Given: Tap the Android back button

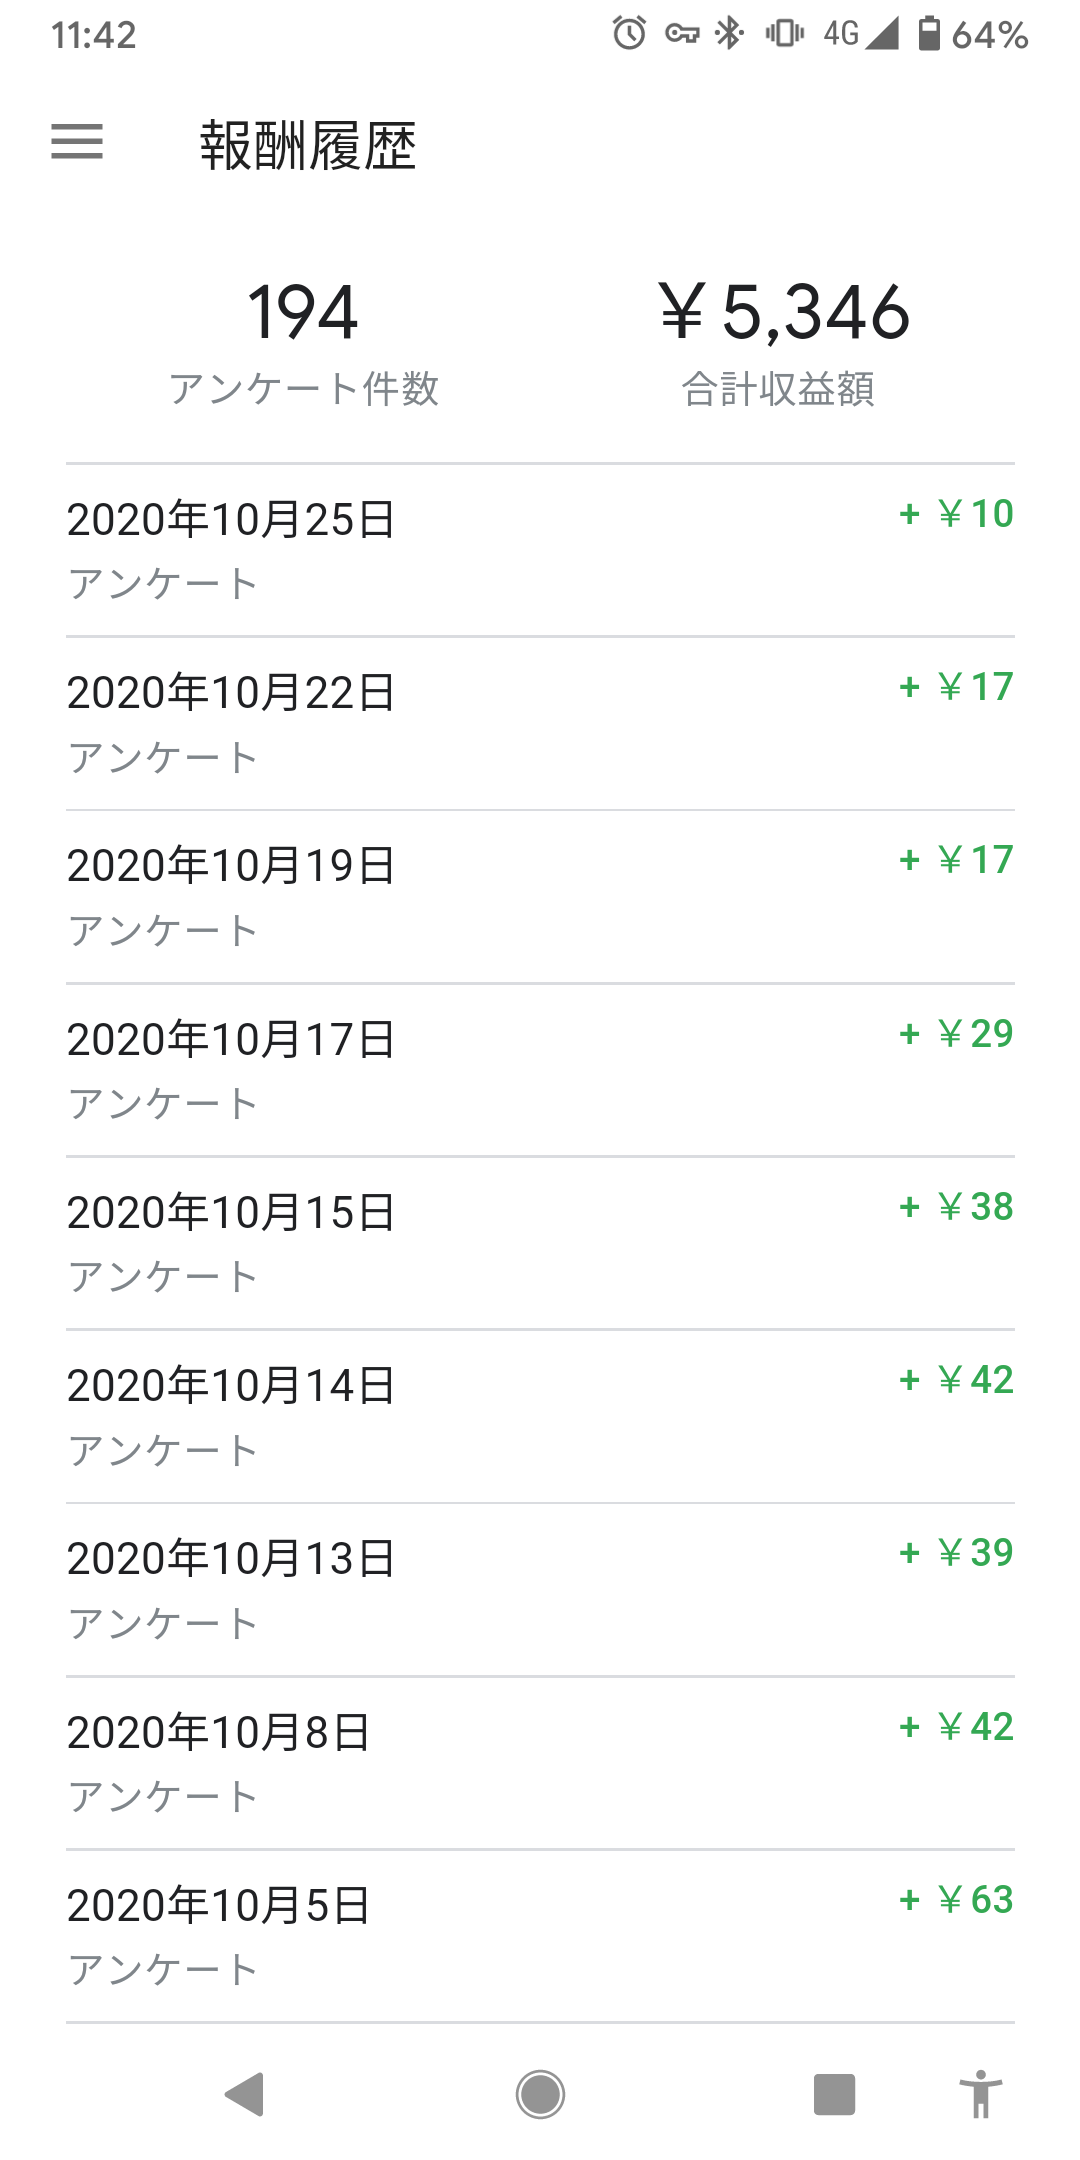Looking at the screenshot, I should (x=245, y=2094).
